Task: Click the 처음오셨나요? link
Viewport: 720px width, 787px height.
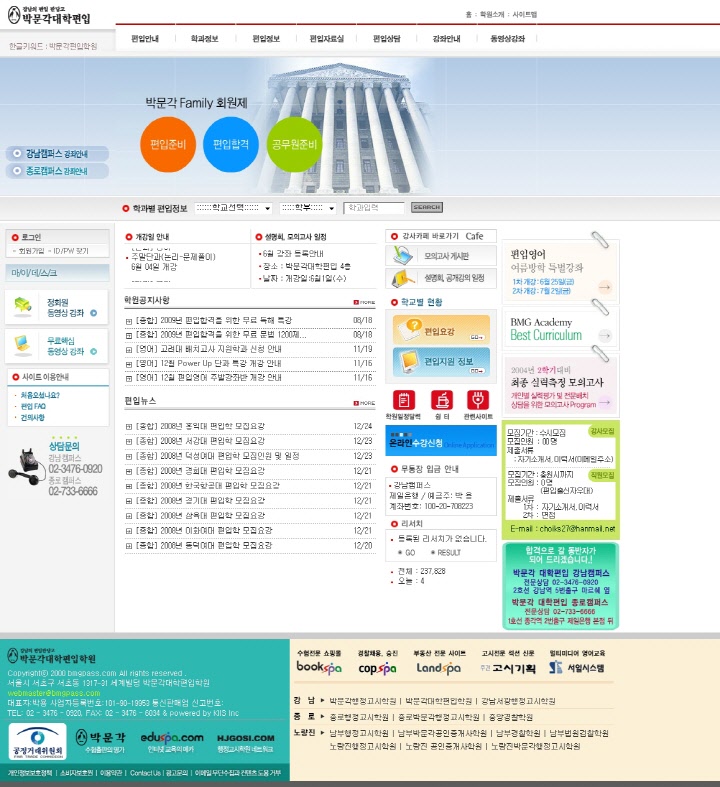Action: tap(40, 396)
